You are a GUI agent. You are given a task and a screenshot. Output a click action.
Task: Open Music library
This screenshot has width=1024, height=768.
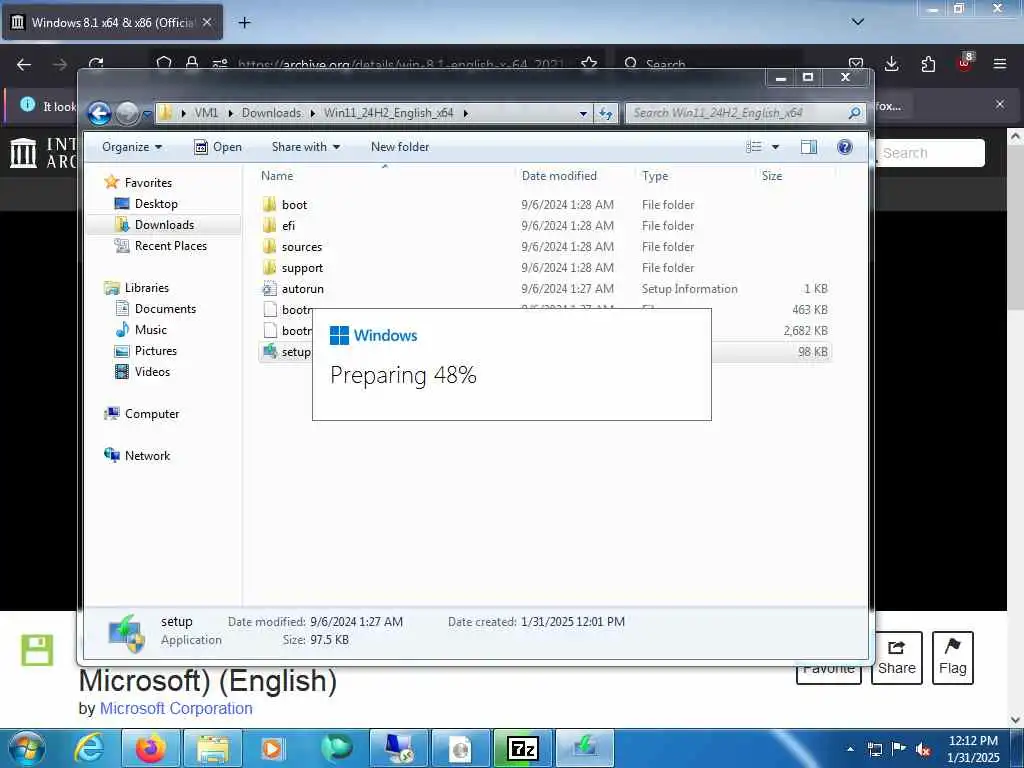click(x=150, y=329)
